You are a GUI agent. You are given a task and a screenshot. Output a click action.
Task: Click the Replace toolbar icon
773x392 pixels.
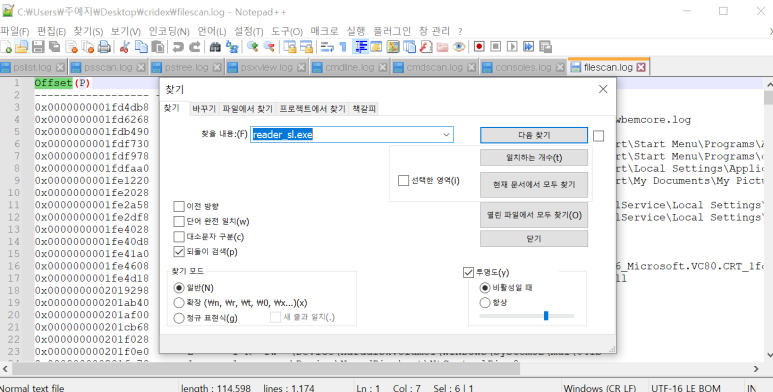[x=232, y=47]
